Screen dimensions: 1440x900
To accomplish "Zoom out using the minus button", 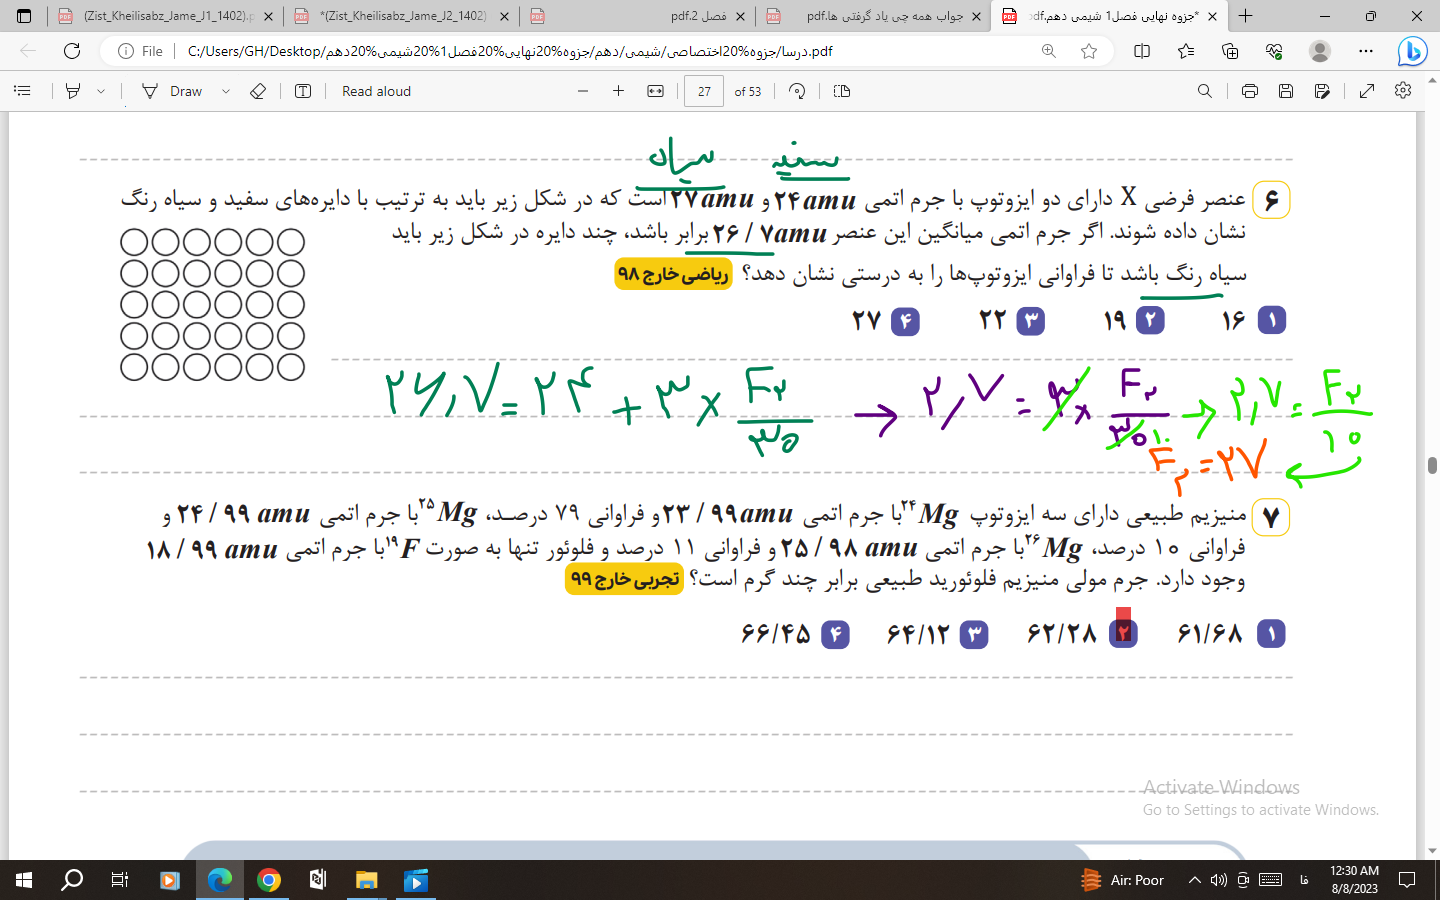I will point(583,91).
